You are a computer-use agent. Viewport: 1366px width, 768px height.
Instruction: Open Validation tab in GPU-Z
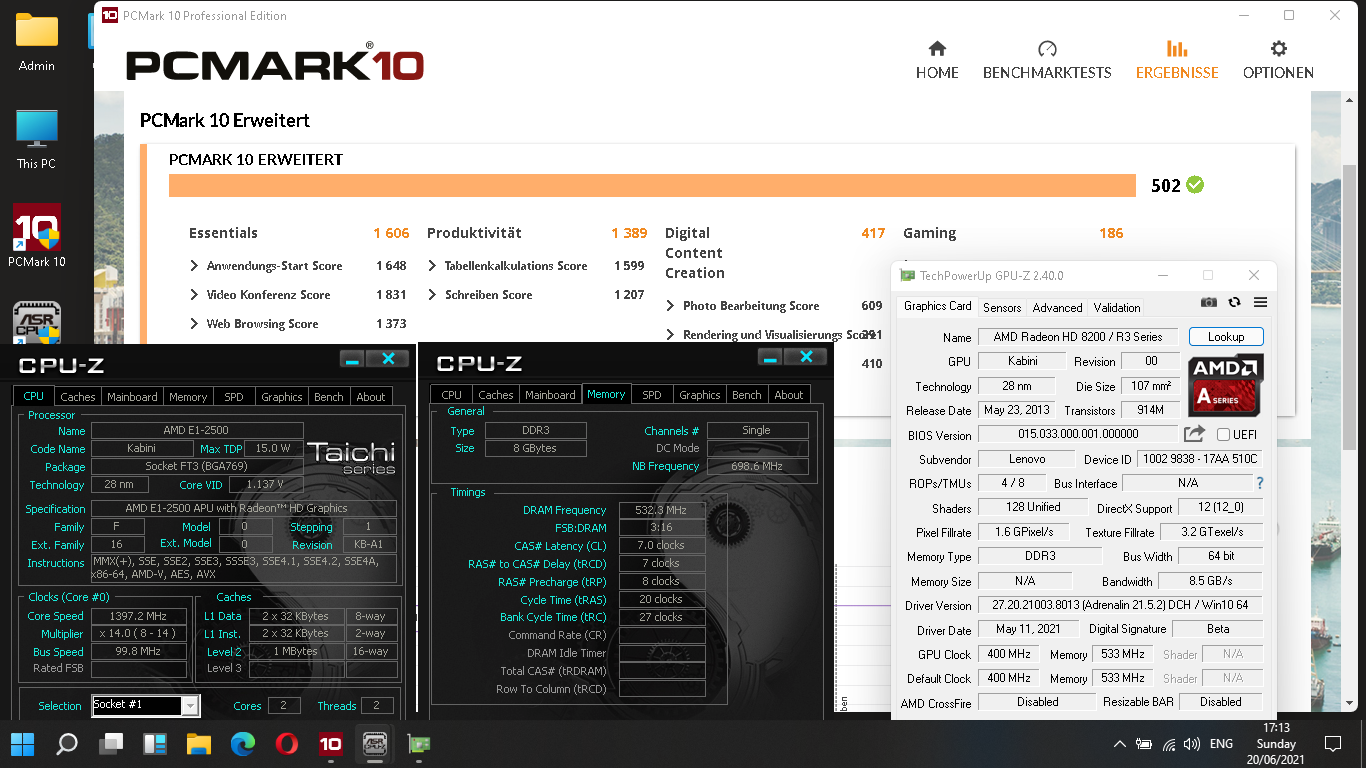point(1117,308)
